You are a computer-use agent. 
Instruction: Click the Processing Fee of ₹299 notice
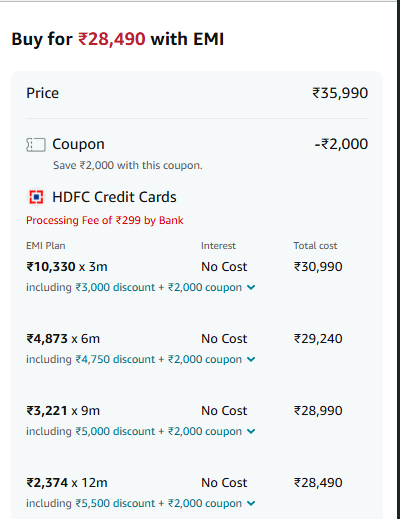coord(105,220)
